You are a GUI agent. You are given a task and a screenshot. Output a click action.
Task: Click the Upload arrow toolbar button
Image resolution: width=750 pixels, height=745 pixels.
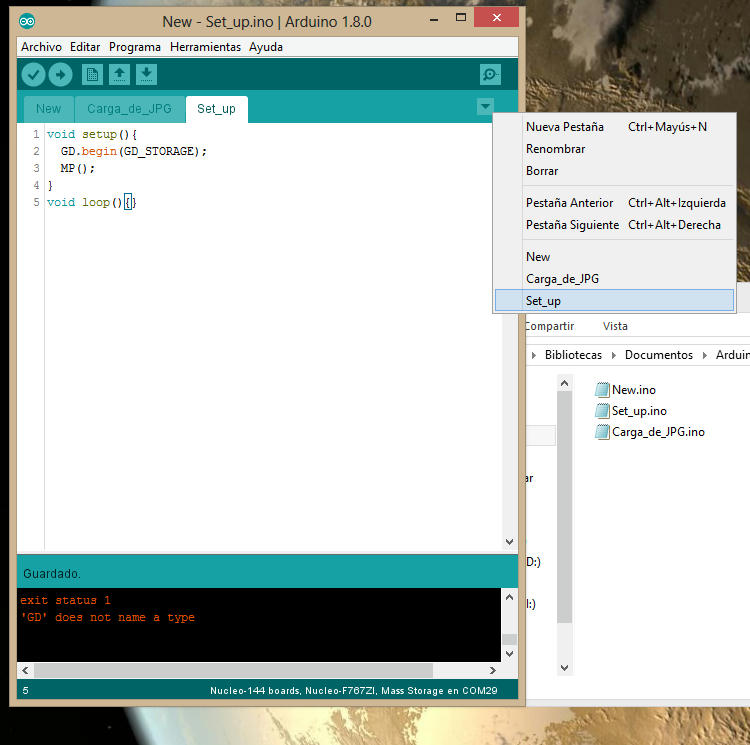click(60, 75)
